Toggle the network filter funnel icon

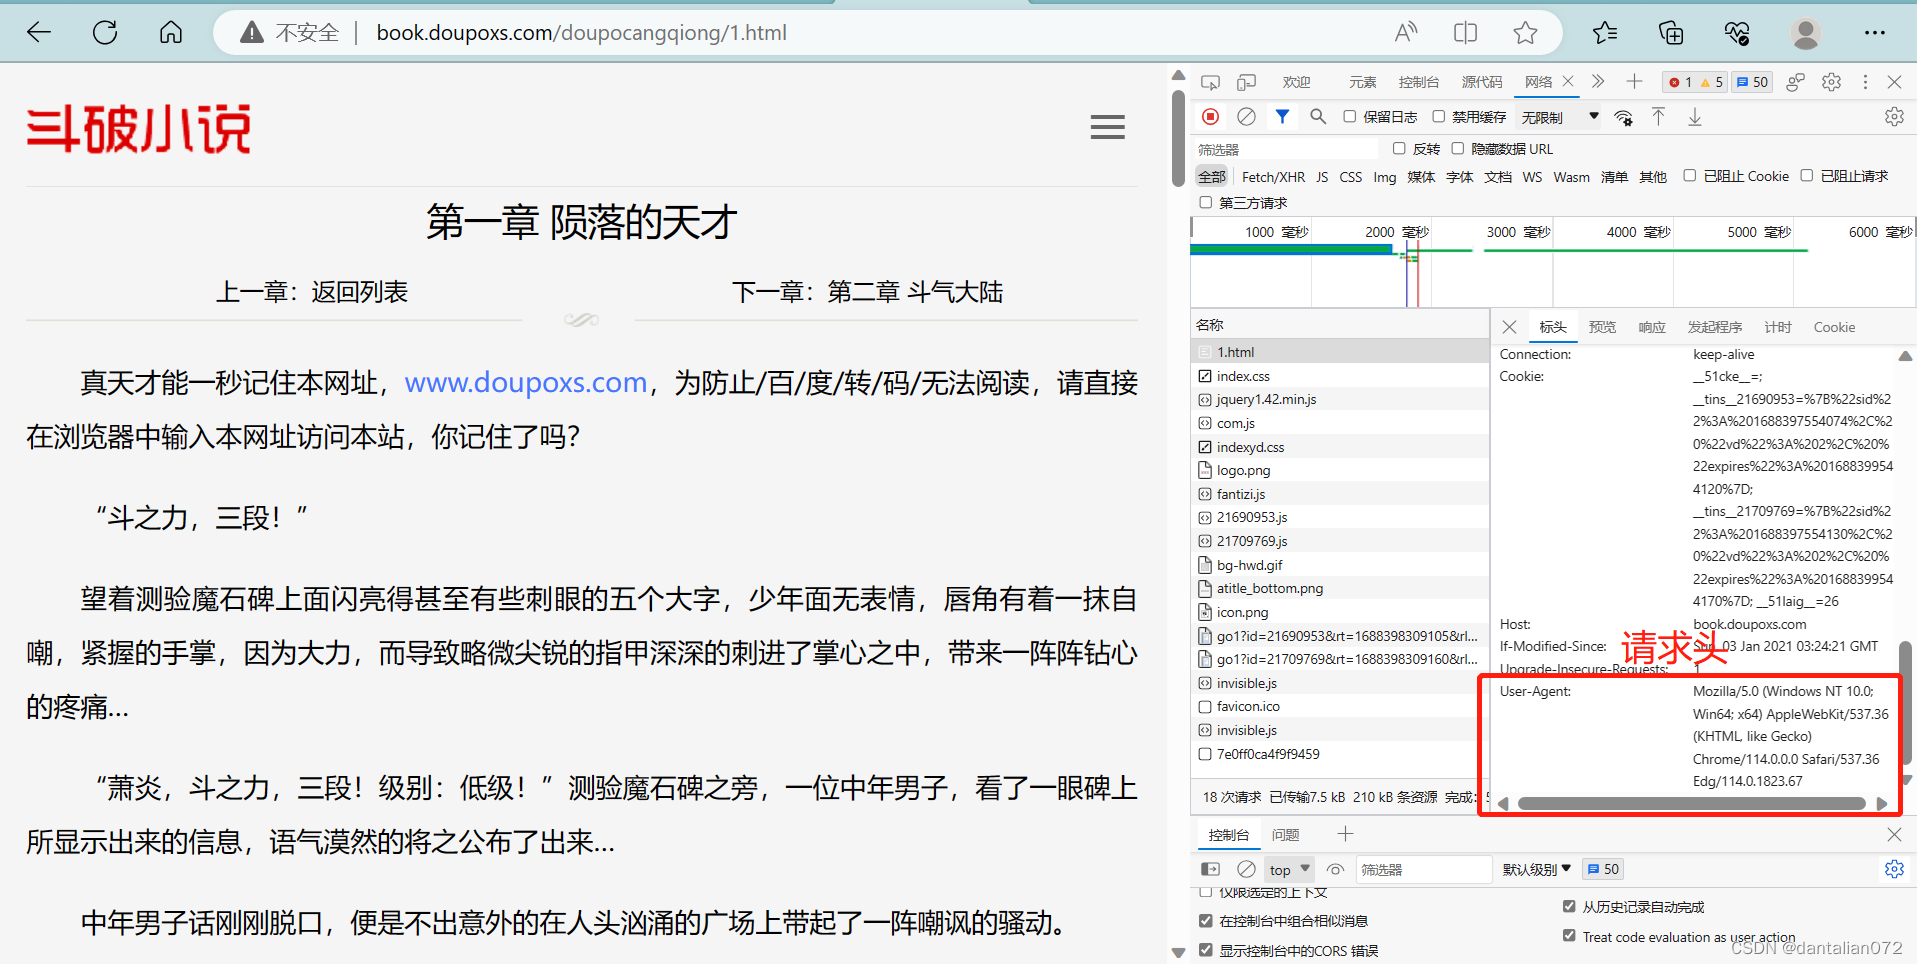1282,117
